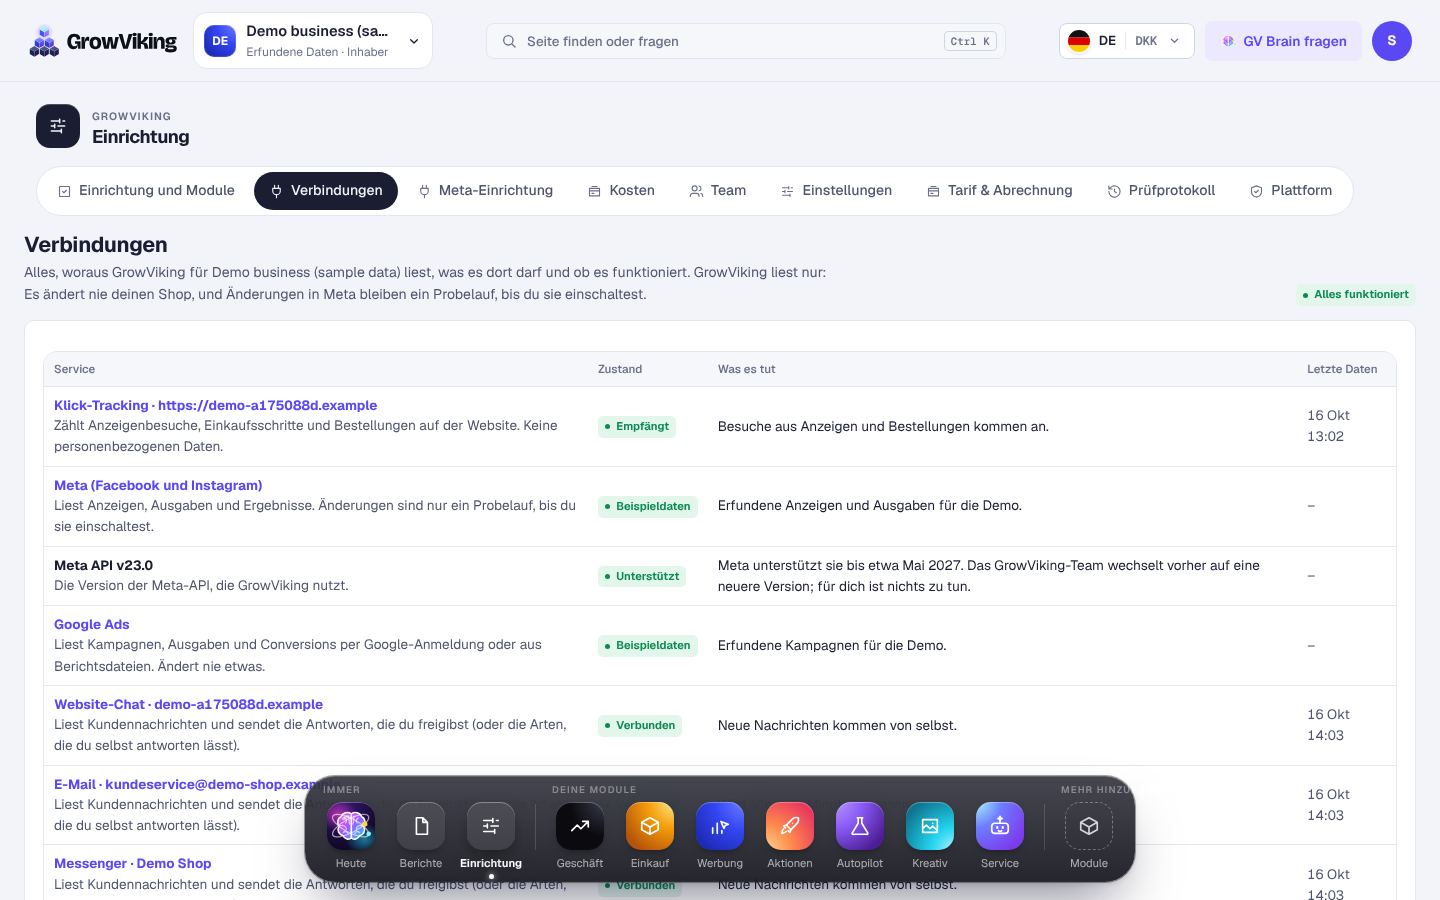Click the Einrichtung page header icon

pyautogui.click(x=58, y=126)
